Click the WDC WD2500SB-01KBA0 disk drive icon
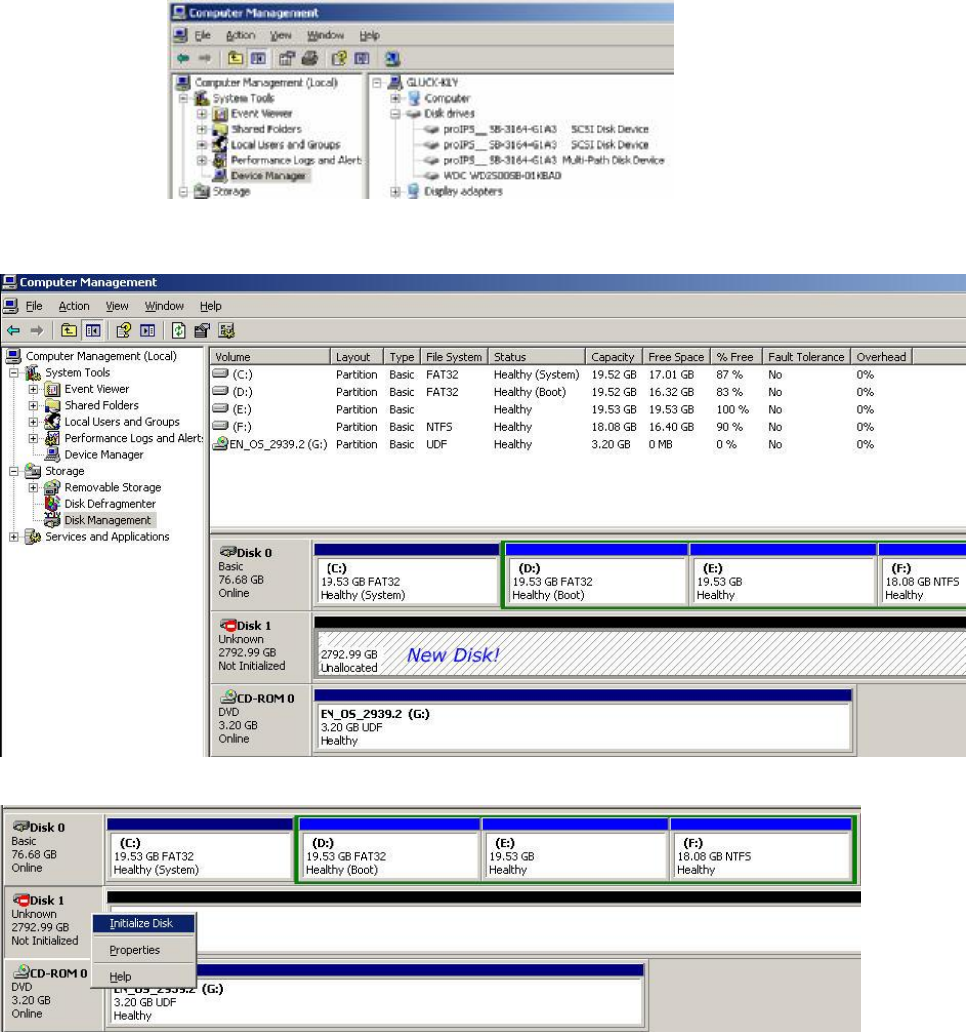Screen dimensions: 966x1032 pyautogui.click(x=432, y=176)
